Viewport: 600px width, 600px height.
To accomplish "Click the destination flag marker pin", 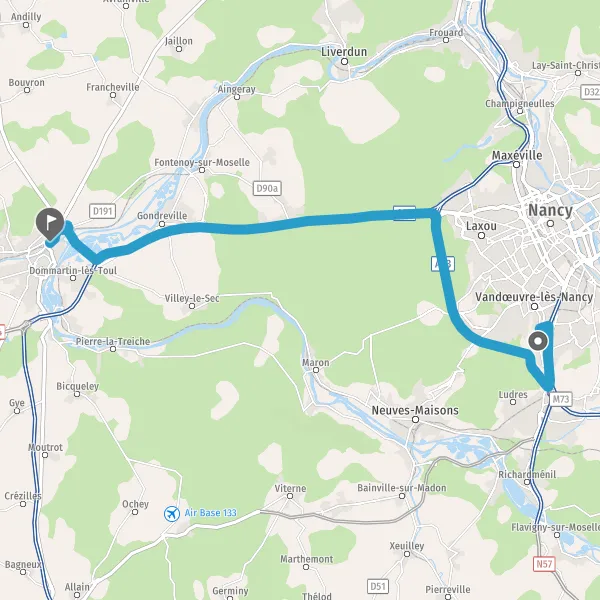I will pyautogui.click(x=50, y=224).
